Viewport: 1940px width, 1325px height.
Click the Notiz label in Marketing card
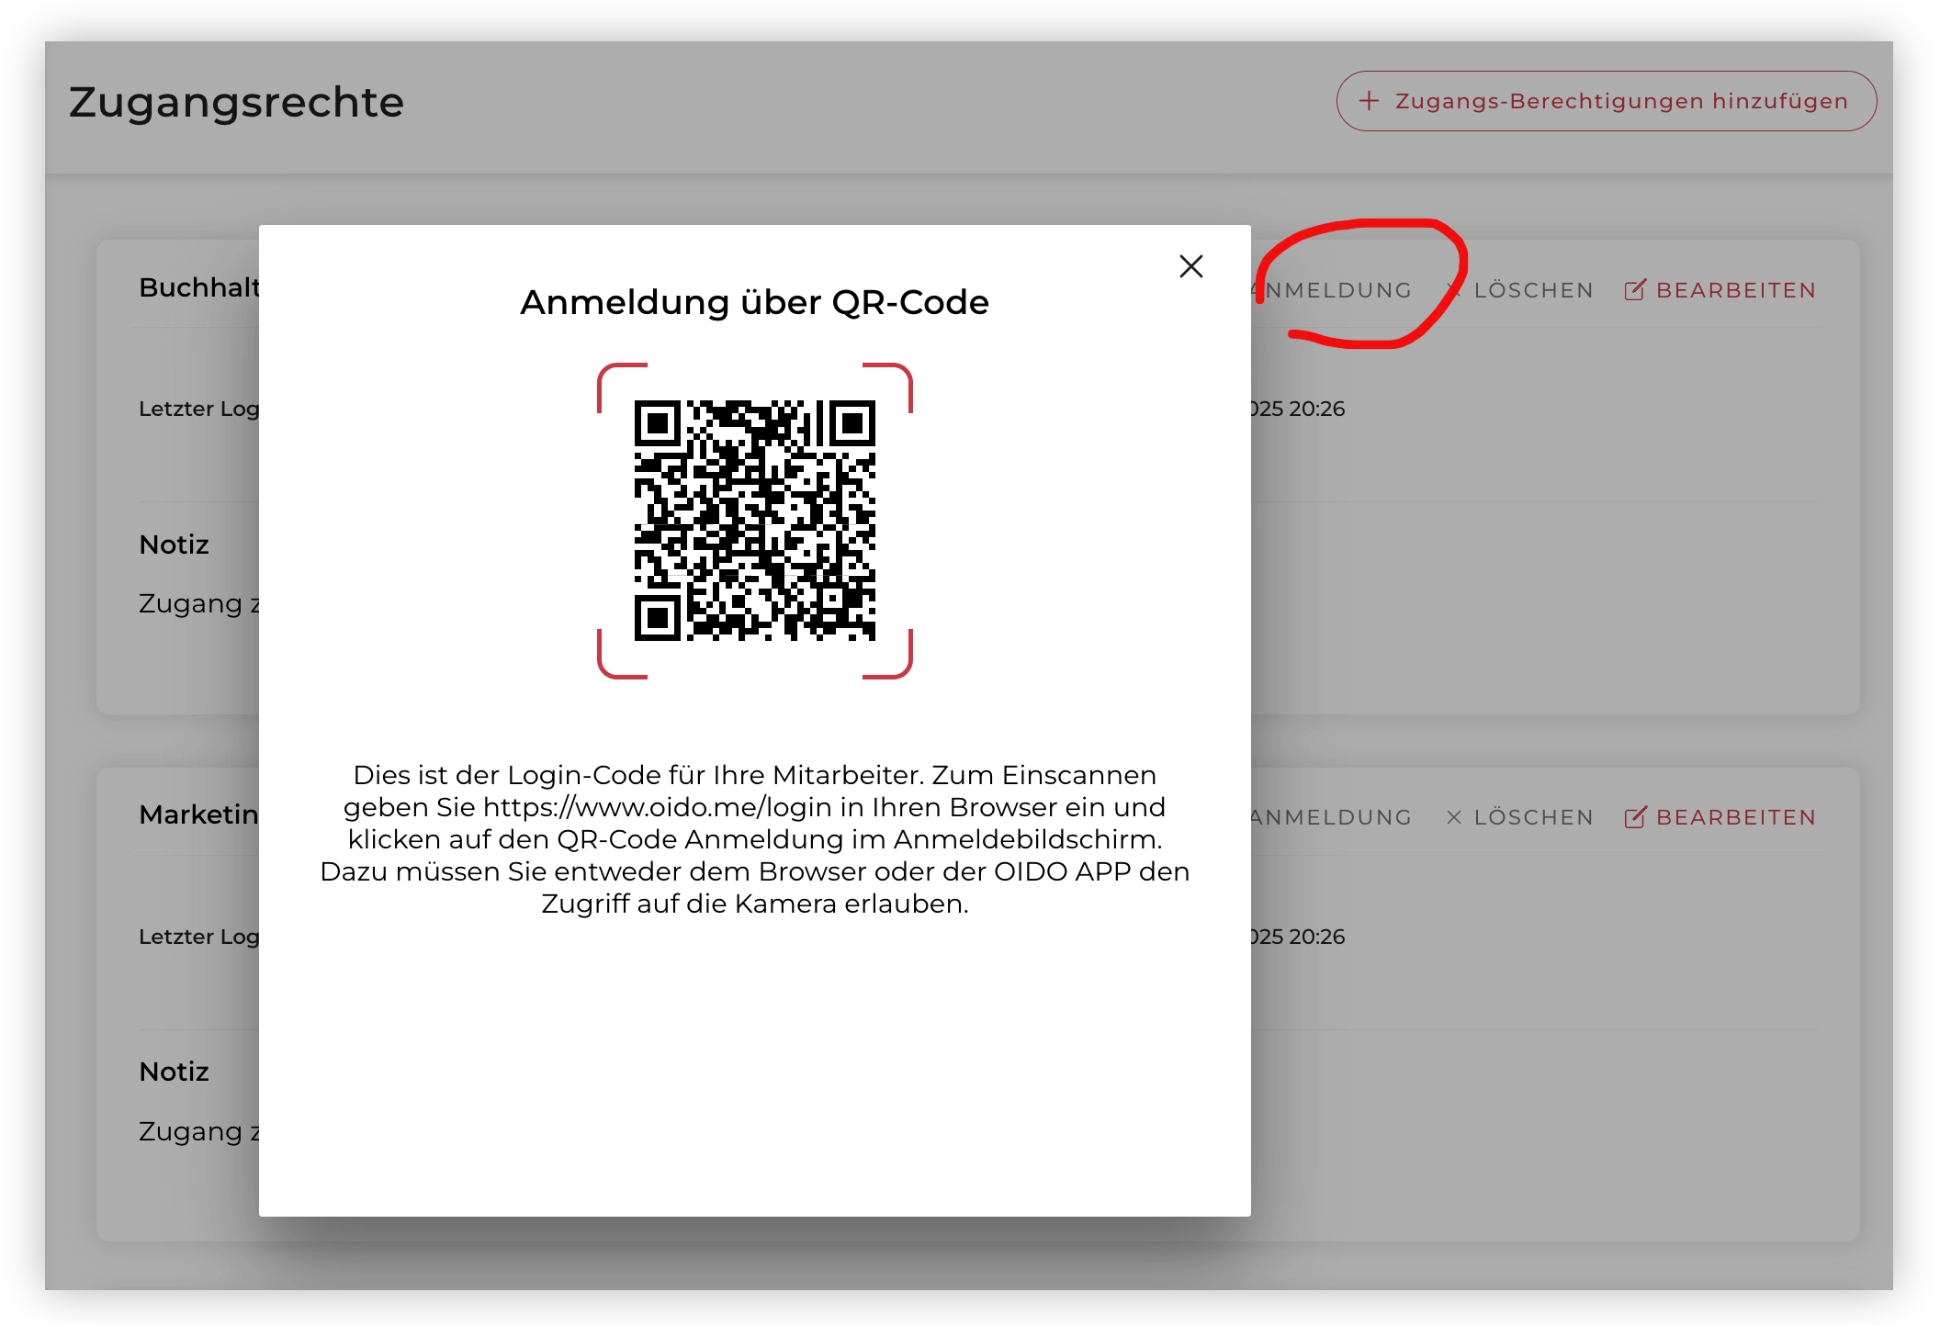(x=174, y=1071)
